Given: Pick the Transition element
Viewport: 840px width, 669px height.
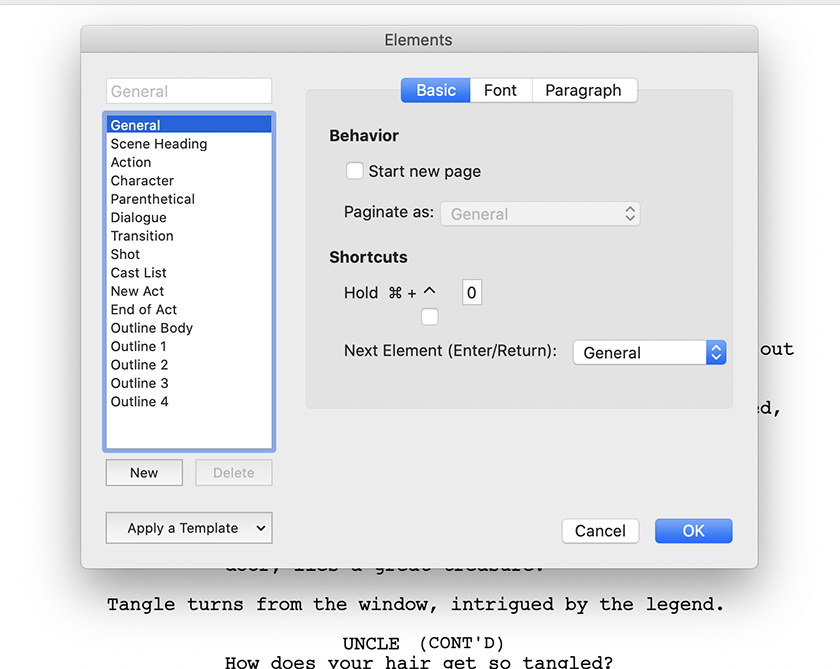Looking at the screenshot, I should coord(142,236).
